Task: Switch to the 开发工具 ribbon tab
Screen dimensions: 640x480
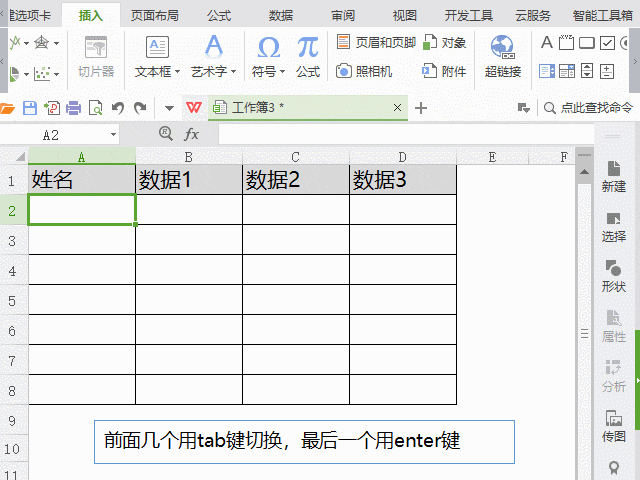Action: pyautogui.click(x=469, y=16)
